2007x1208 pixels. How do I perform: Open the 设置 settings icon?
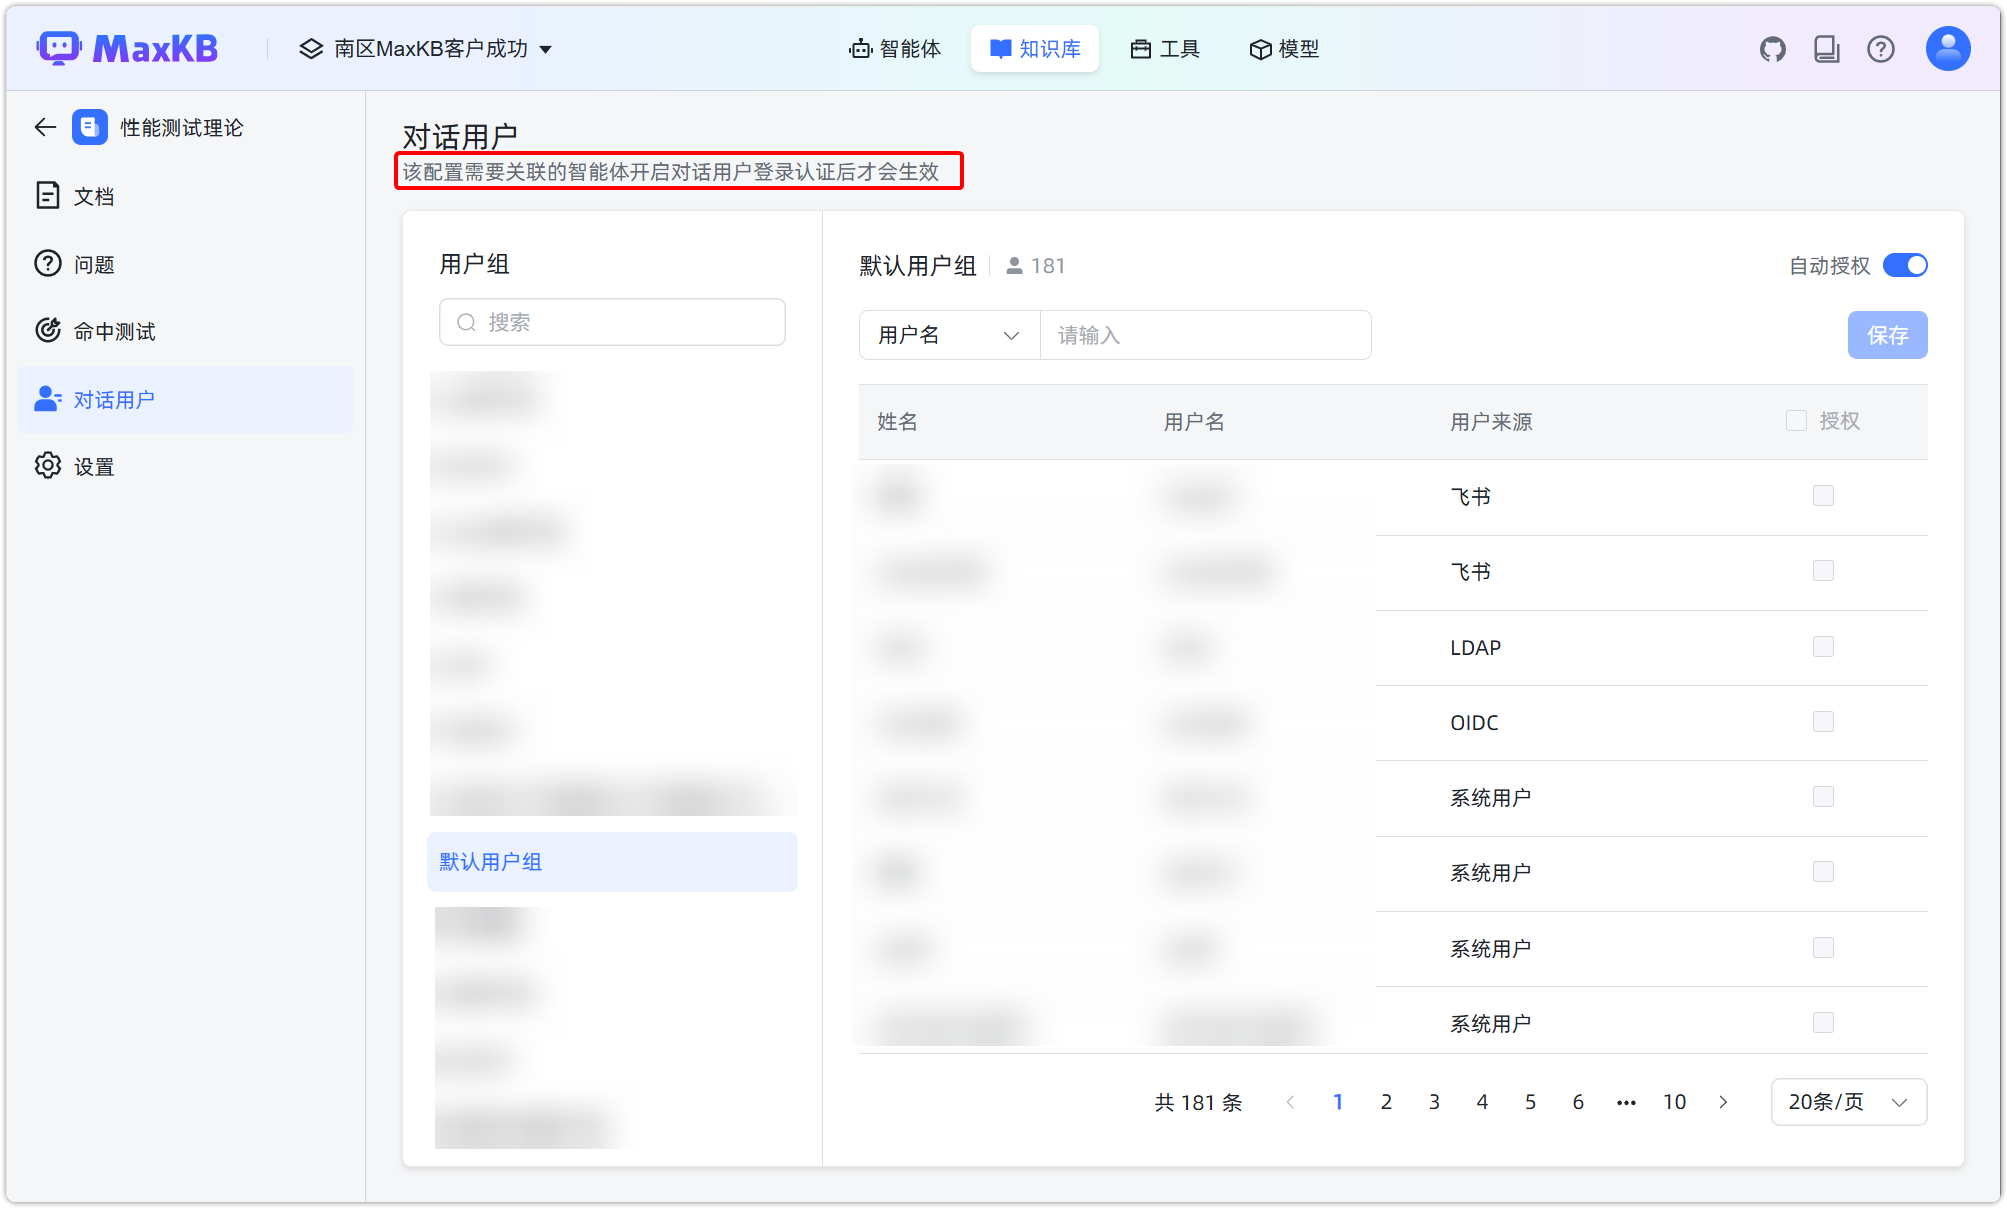click(x=48, y=465)
